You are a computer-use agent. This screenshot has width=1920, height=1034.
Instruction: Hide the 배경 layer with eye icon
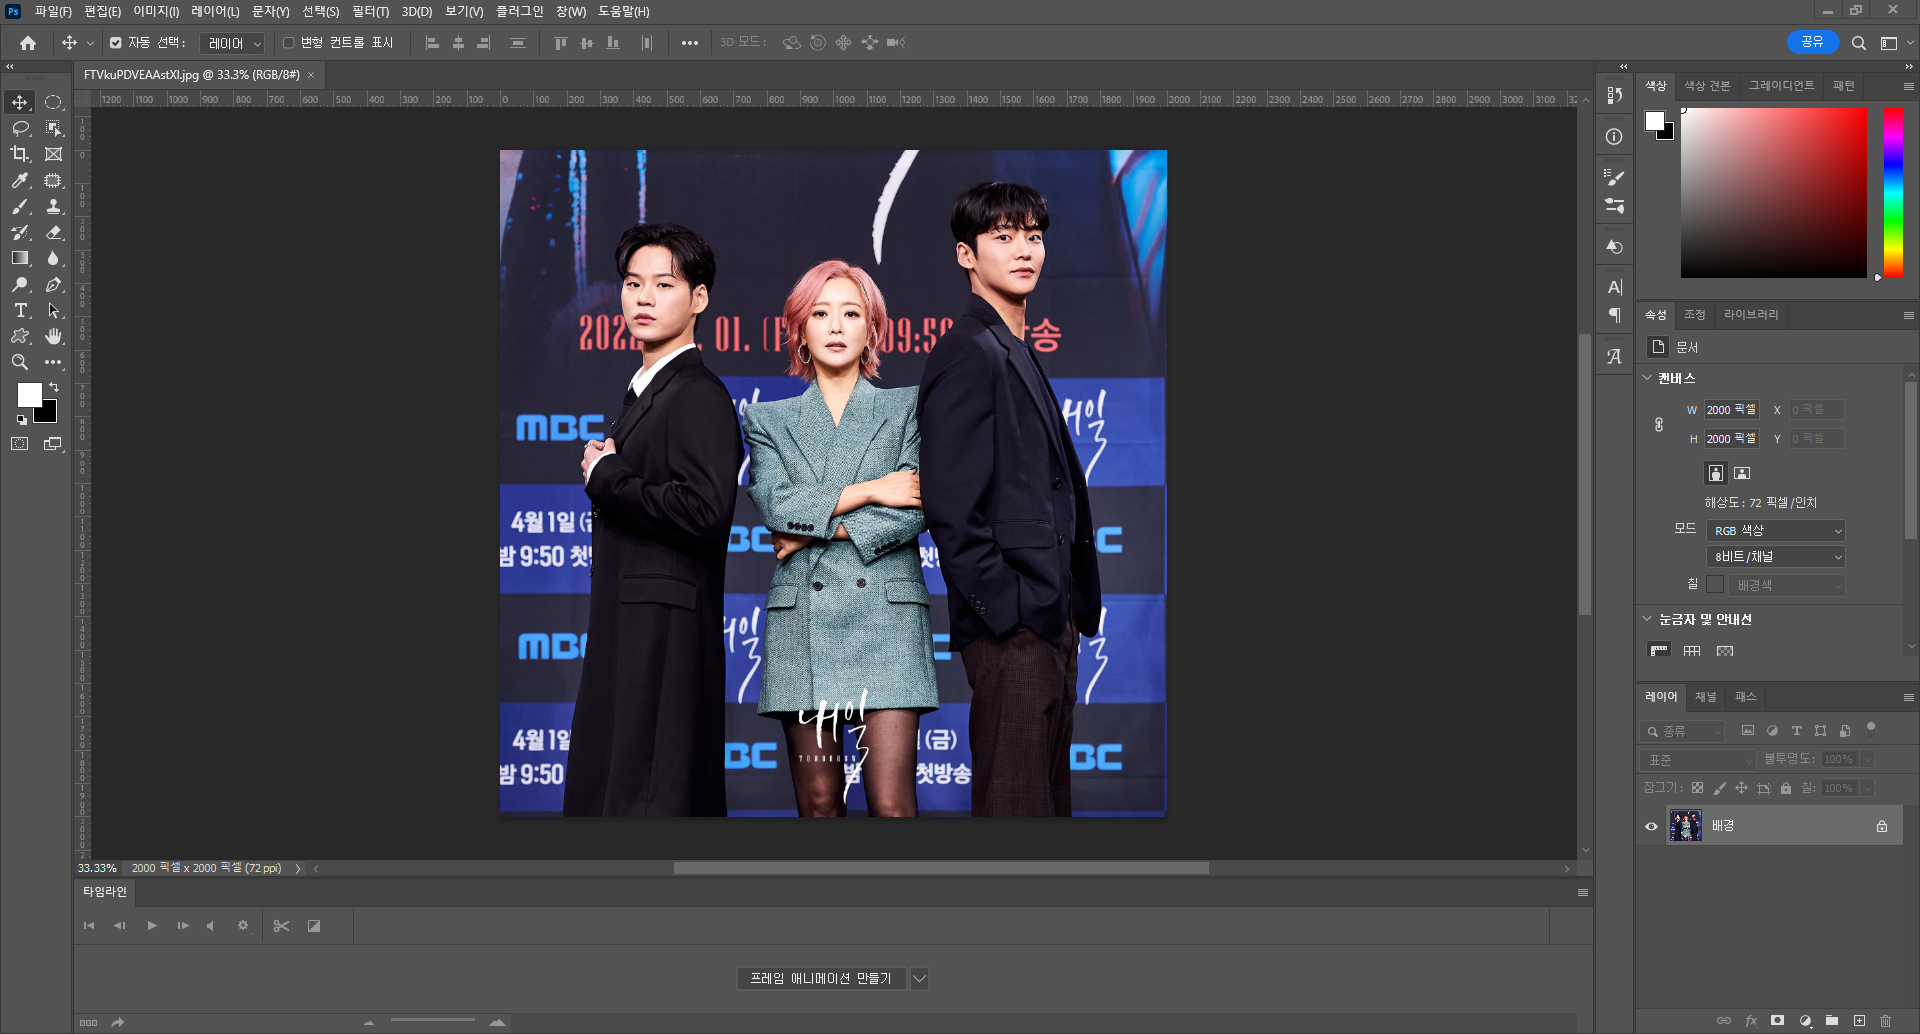[1651, 826]
